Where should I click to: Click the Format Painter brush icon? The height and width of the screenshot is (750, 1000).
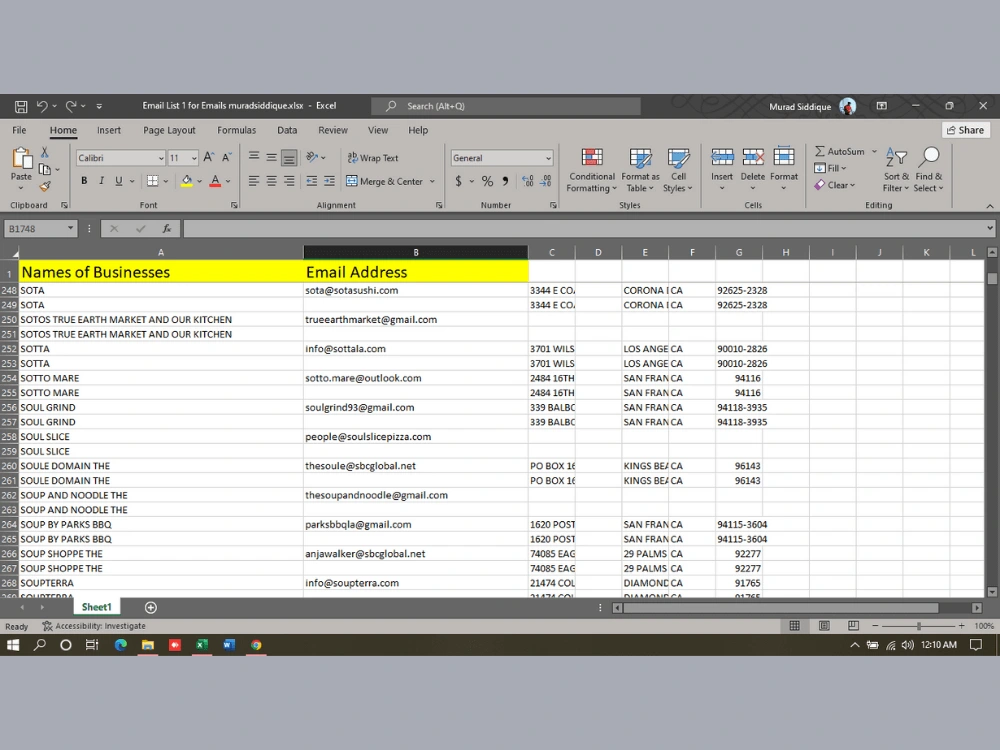click(45, 186)
